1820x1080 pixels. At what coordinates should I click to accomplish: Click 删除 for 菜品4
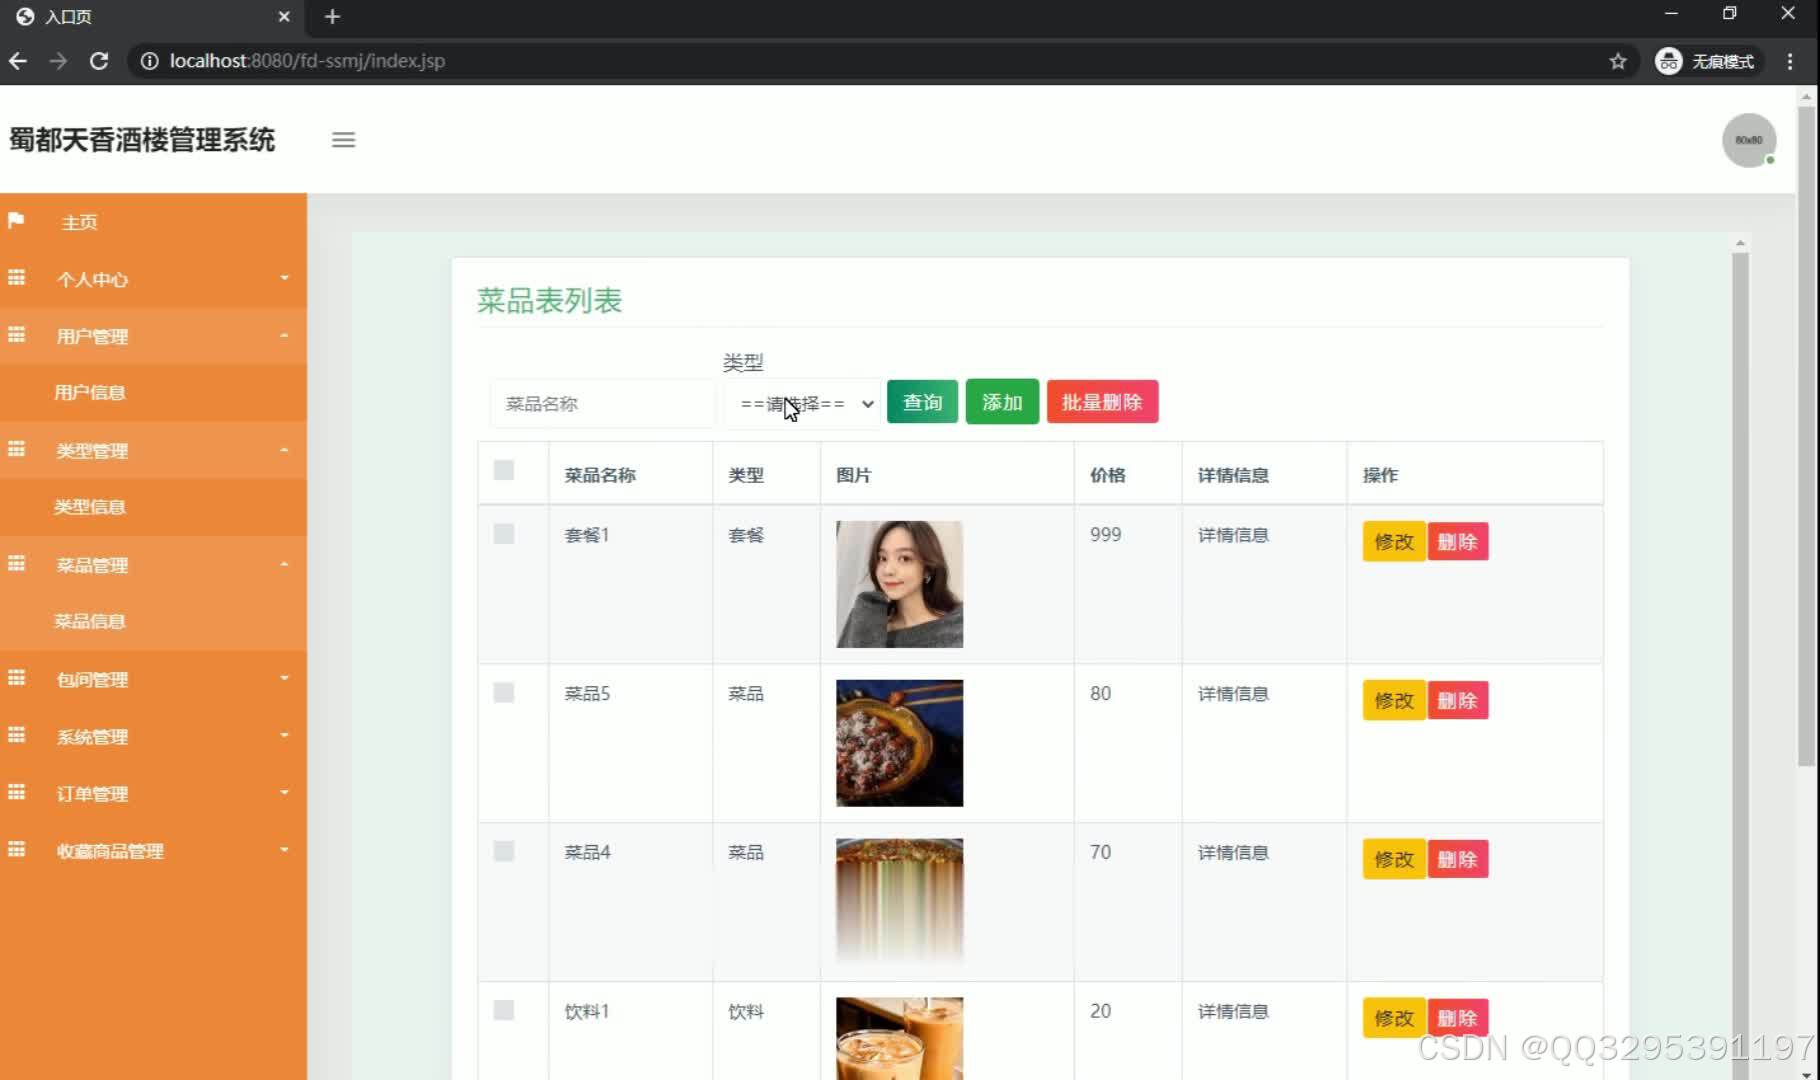(1457, 859)
